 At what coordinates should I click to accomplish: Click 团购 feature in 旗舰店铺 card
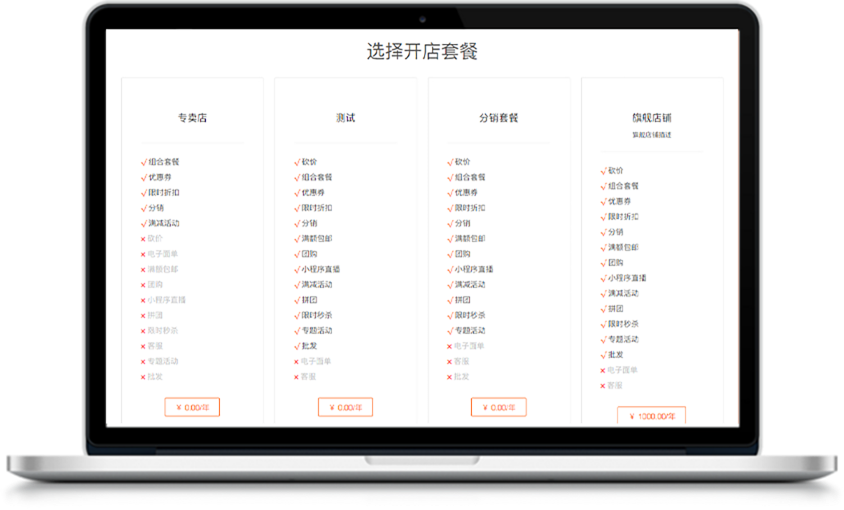pos(616,263)
